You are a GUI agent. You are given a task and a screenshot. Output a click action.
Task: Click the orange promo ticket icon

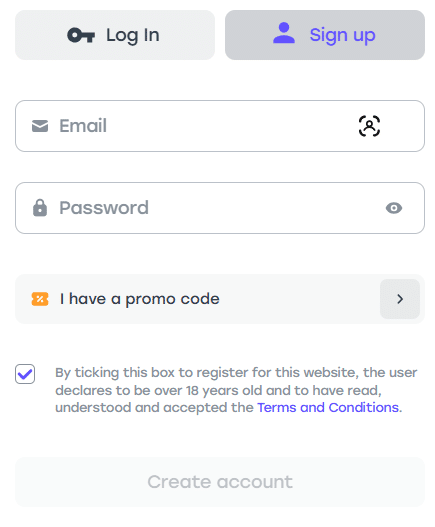click(x=40, y=299)
